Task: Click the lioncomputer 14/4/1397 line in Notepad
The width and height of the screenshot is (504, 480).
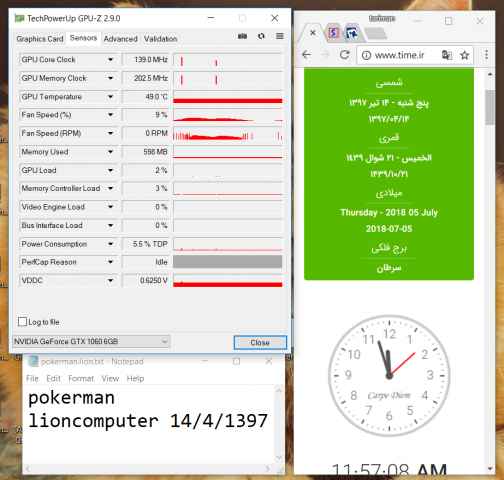Action: pyautogui.click(x=148, y=421)
